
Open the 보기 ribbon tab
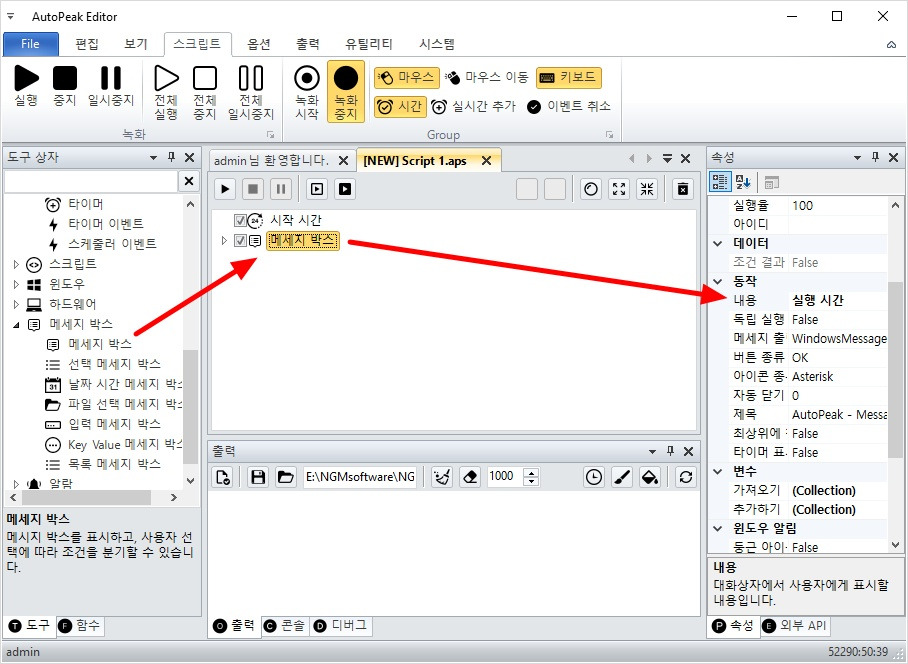point(136,44)
